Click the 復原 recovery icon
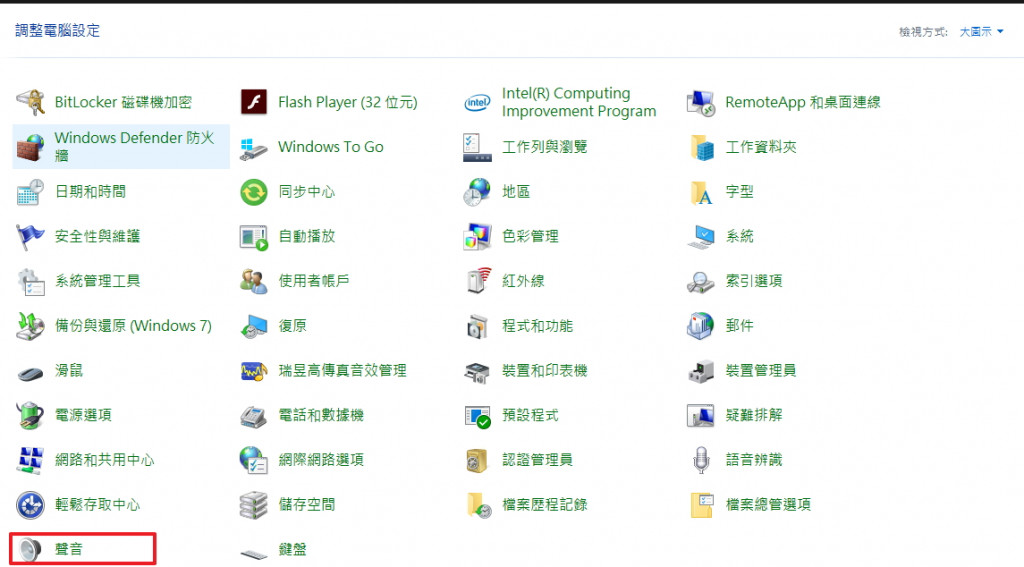The height and width of the screenshot is (567, 1024). tap(253, 326)
